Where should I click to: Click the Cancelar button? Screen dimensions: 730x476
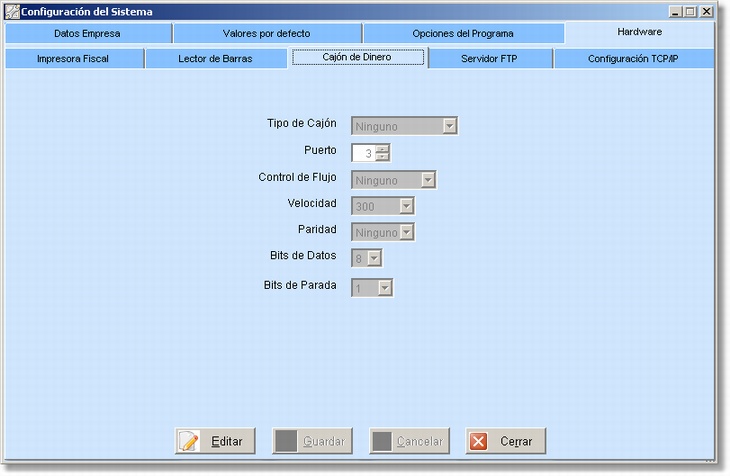pyautogui.click(x=409, y=441)
